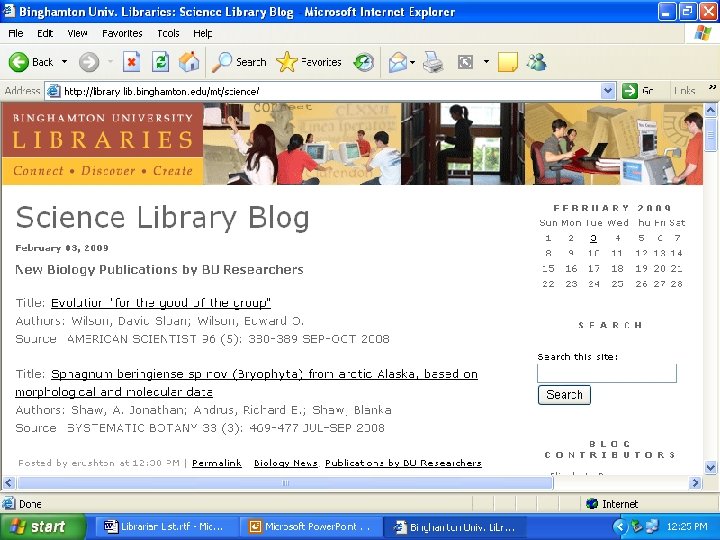Click the page icon in address bar

pos(54,91)
